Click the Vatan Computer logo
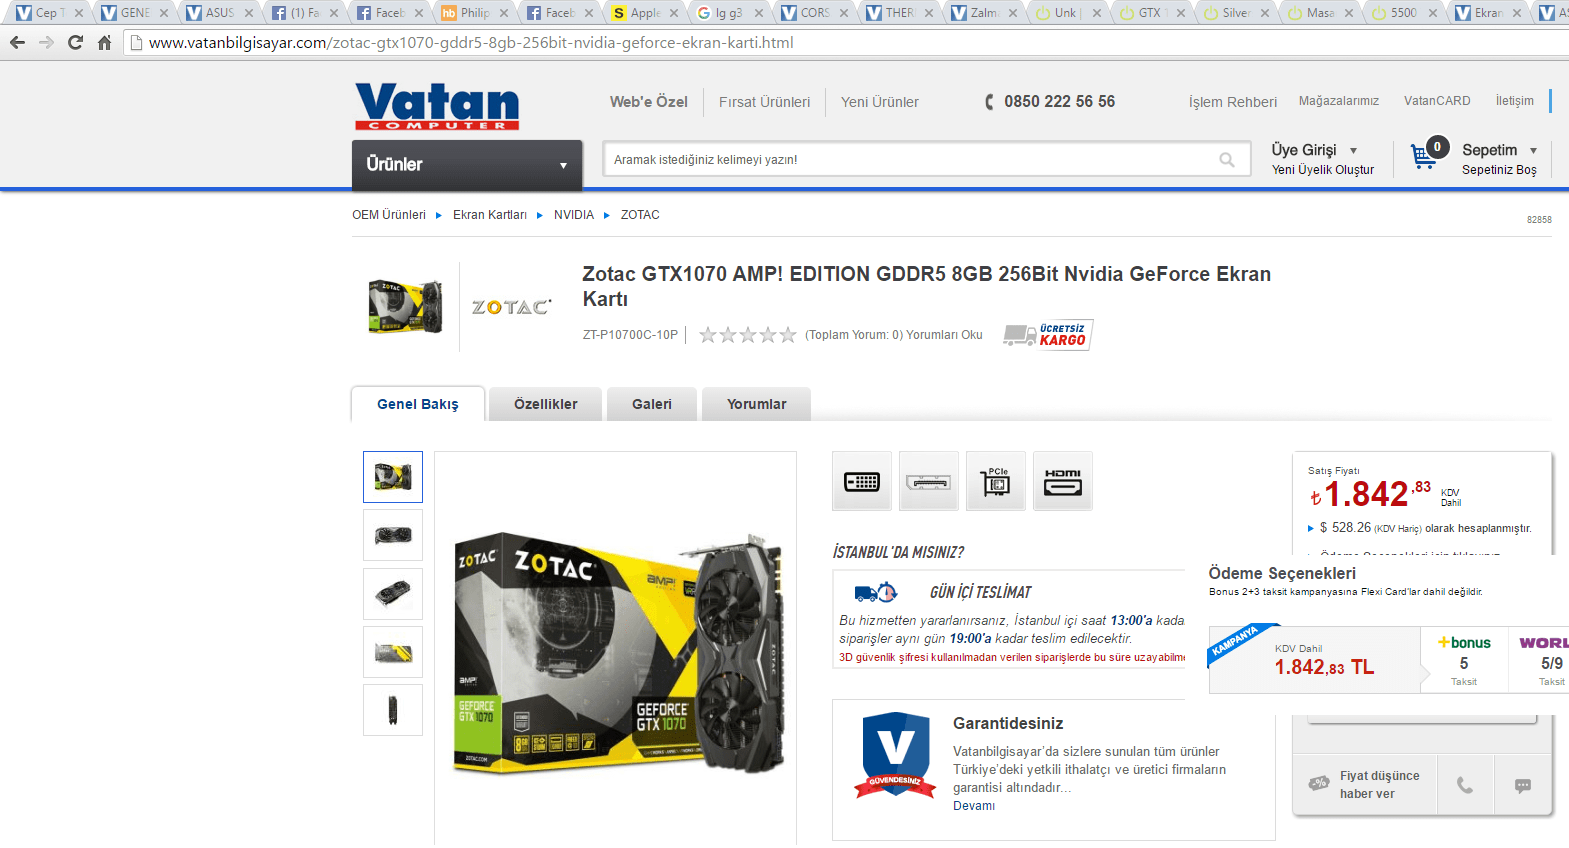Image resolution: width=1569 pixels, height=848 pixels. pyautogui.click(x=437, y=106)
